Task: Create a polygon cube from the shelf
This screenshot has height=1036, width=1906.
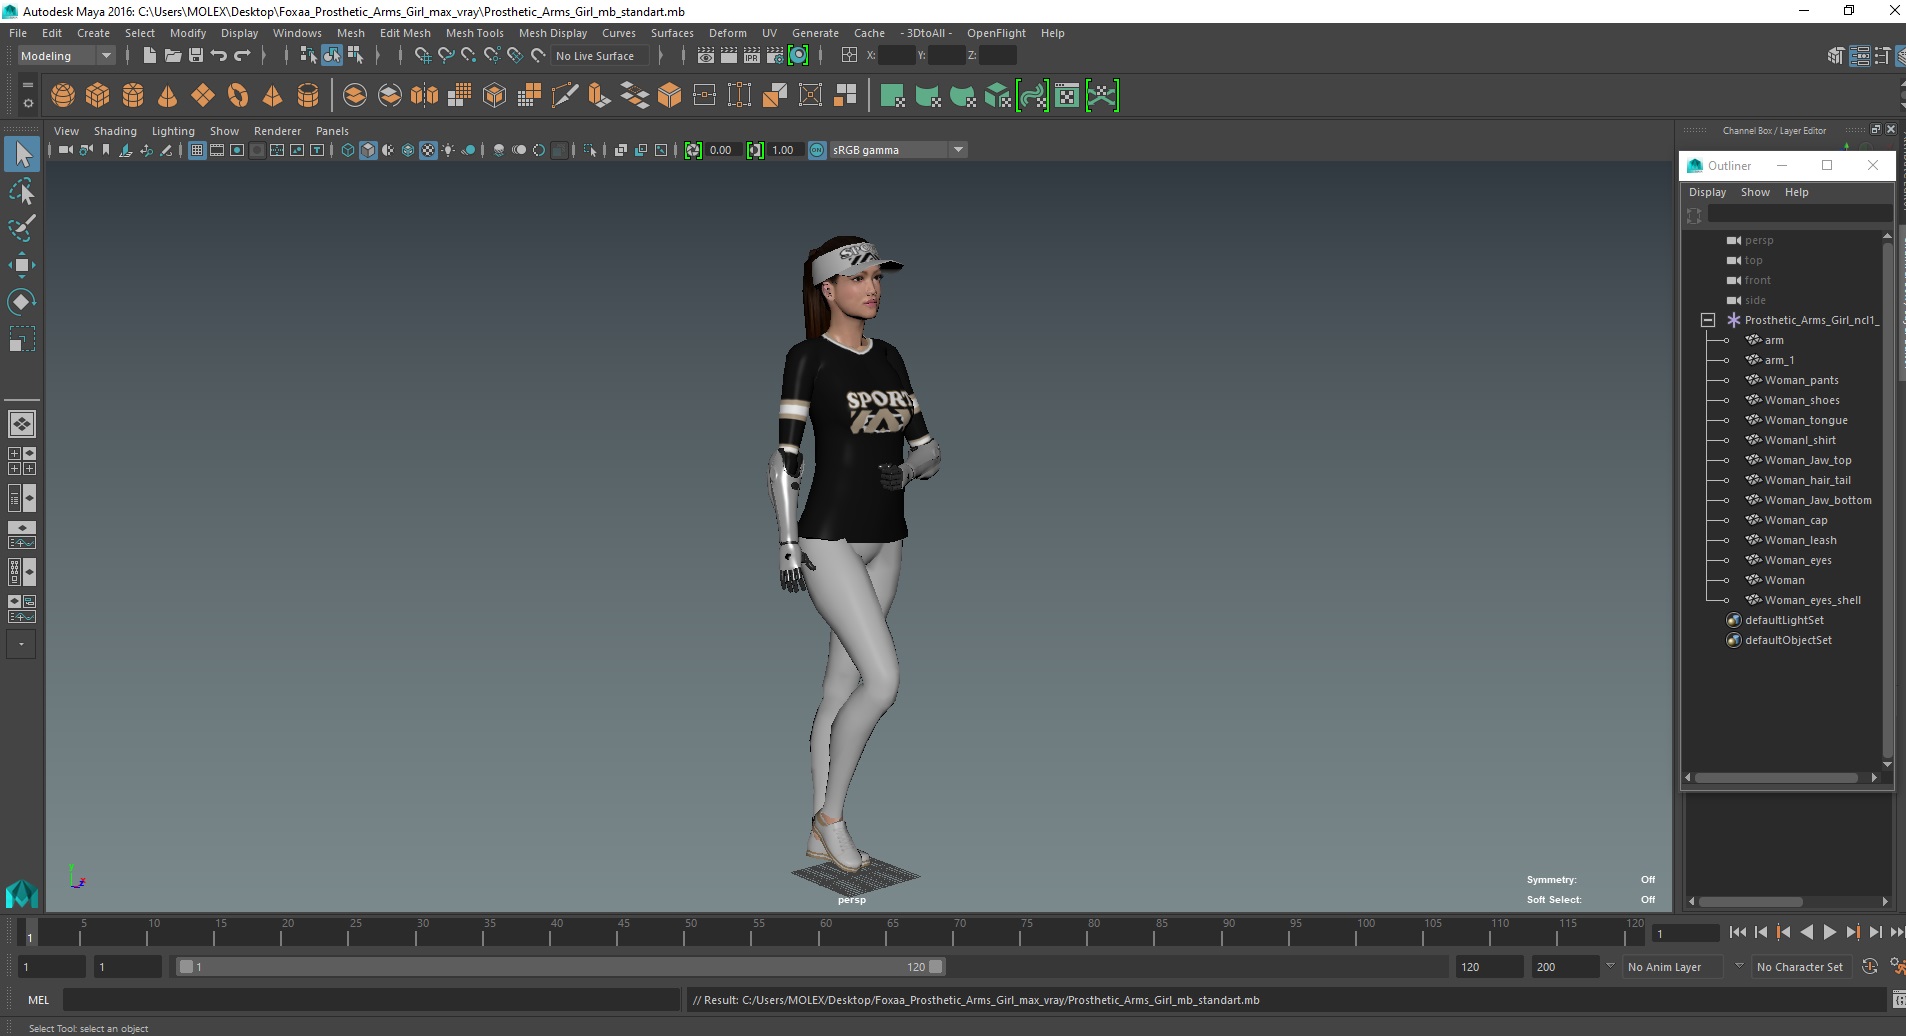Action: click(97, 95)
